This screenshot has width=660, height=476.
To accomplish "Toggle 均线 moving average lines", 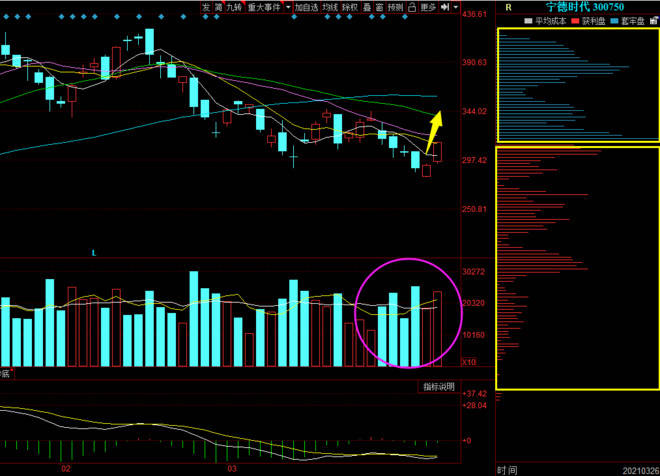I will 330,7.
